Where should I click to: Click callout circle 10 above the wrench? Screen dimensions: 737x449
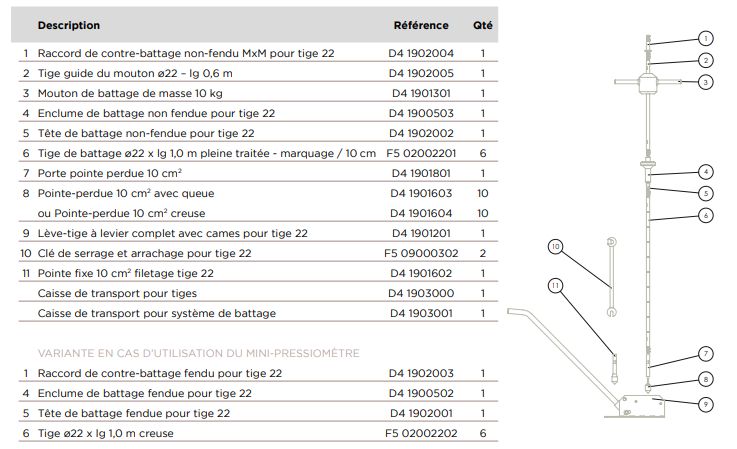point(556,245)
